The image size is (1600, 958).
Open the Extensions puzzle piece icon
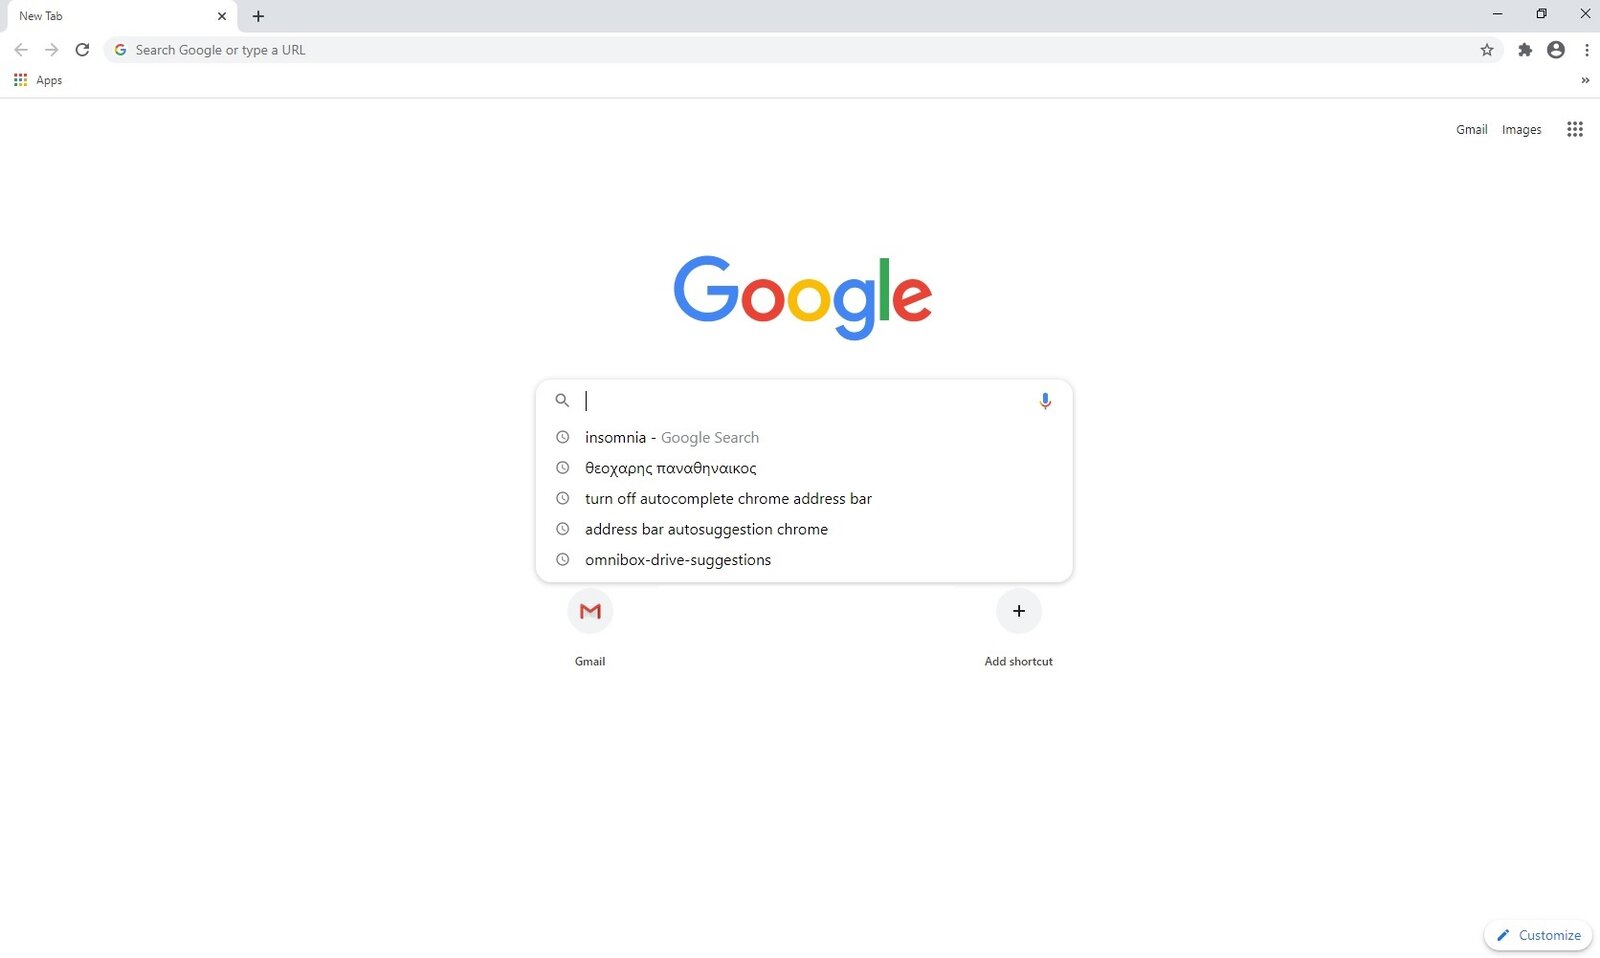click(x=1525, y=50)
